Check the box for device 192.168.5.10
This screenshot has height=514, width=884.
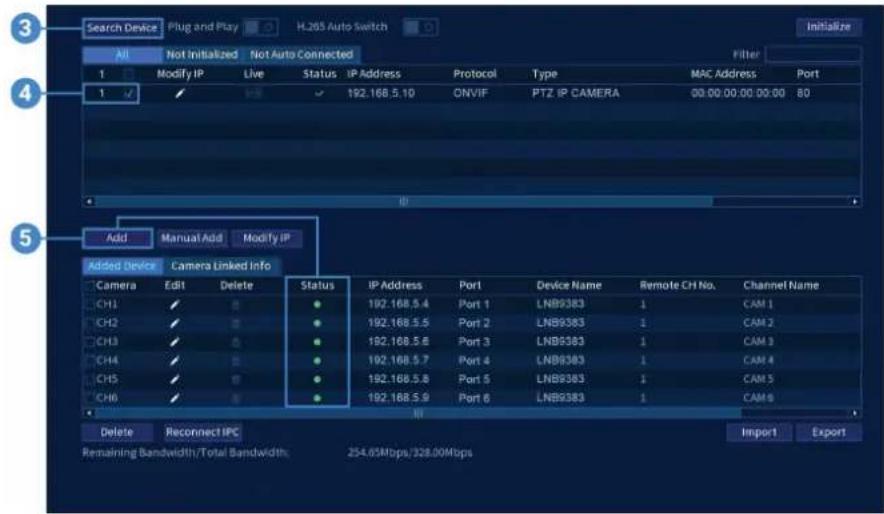[129, 94]
